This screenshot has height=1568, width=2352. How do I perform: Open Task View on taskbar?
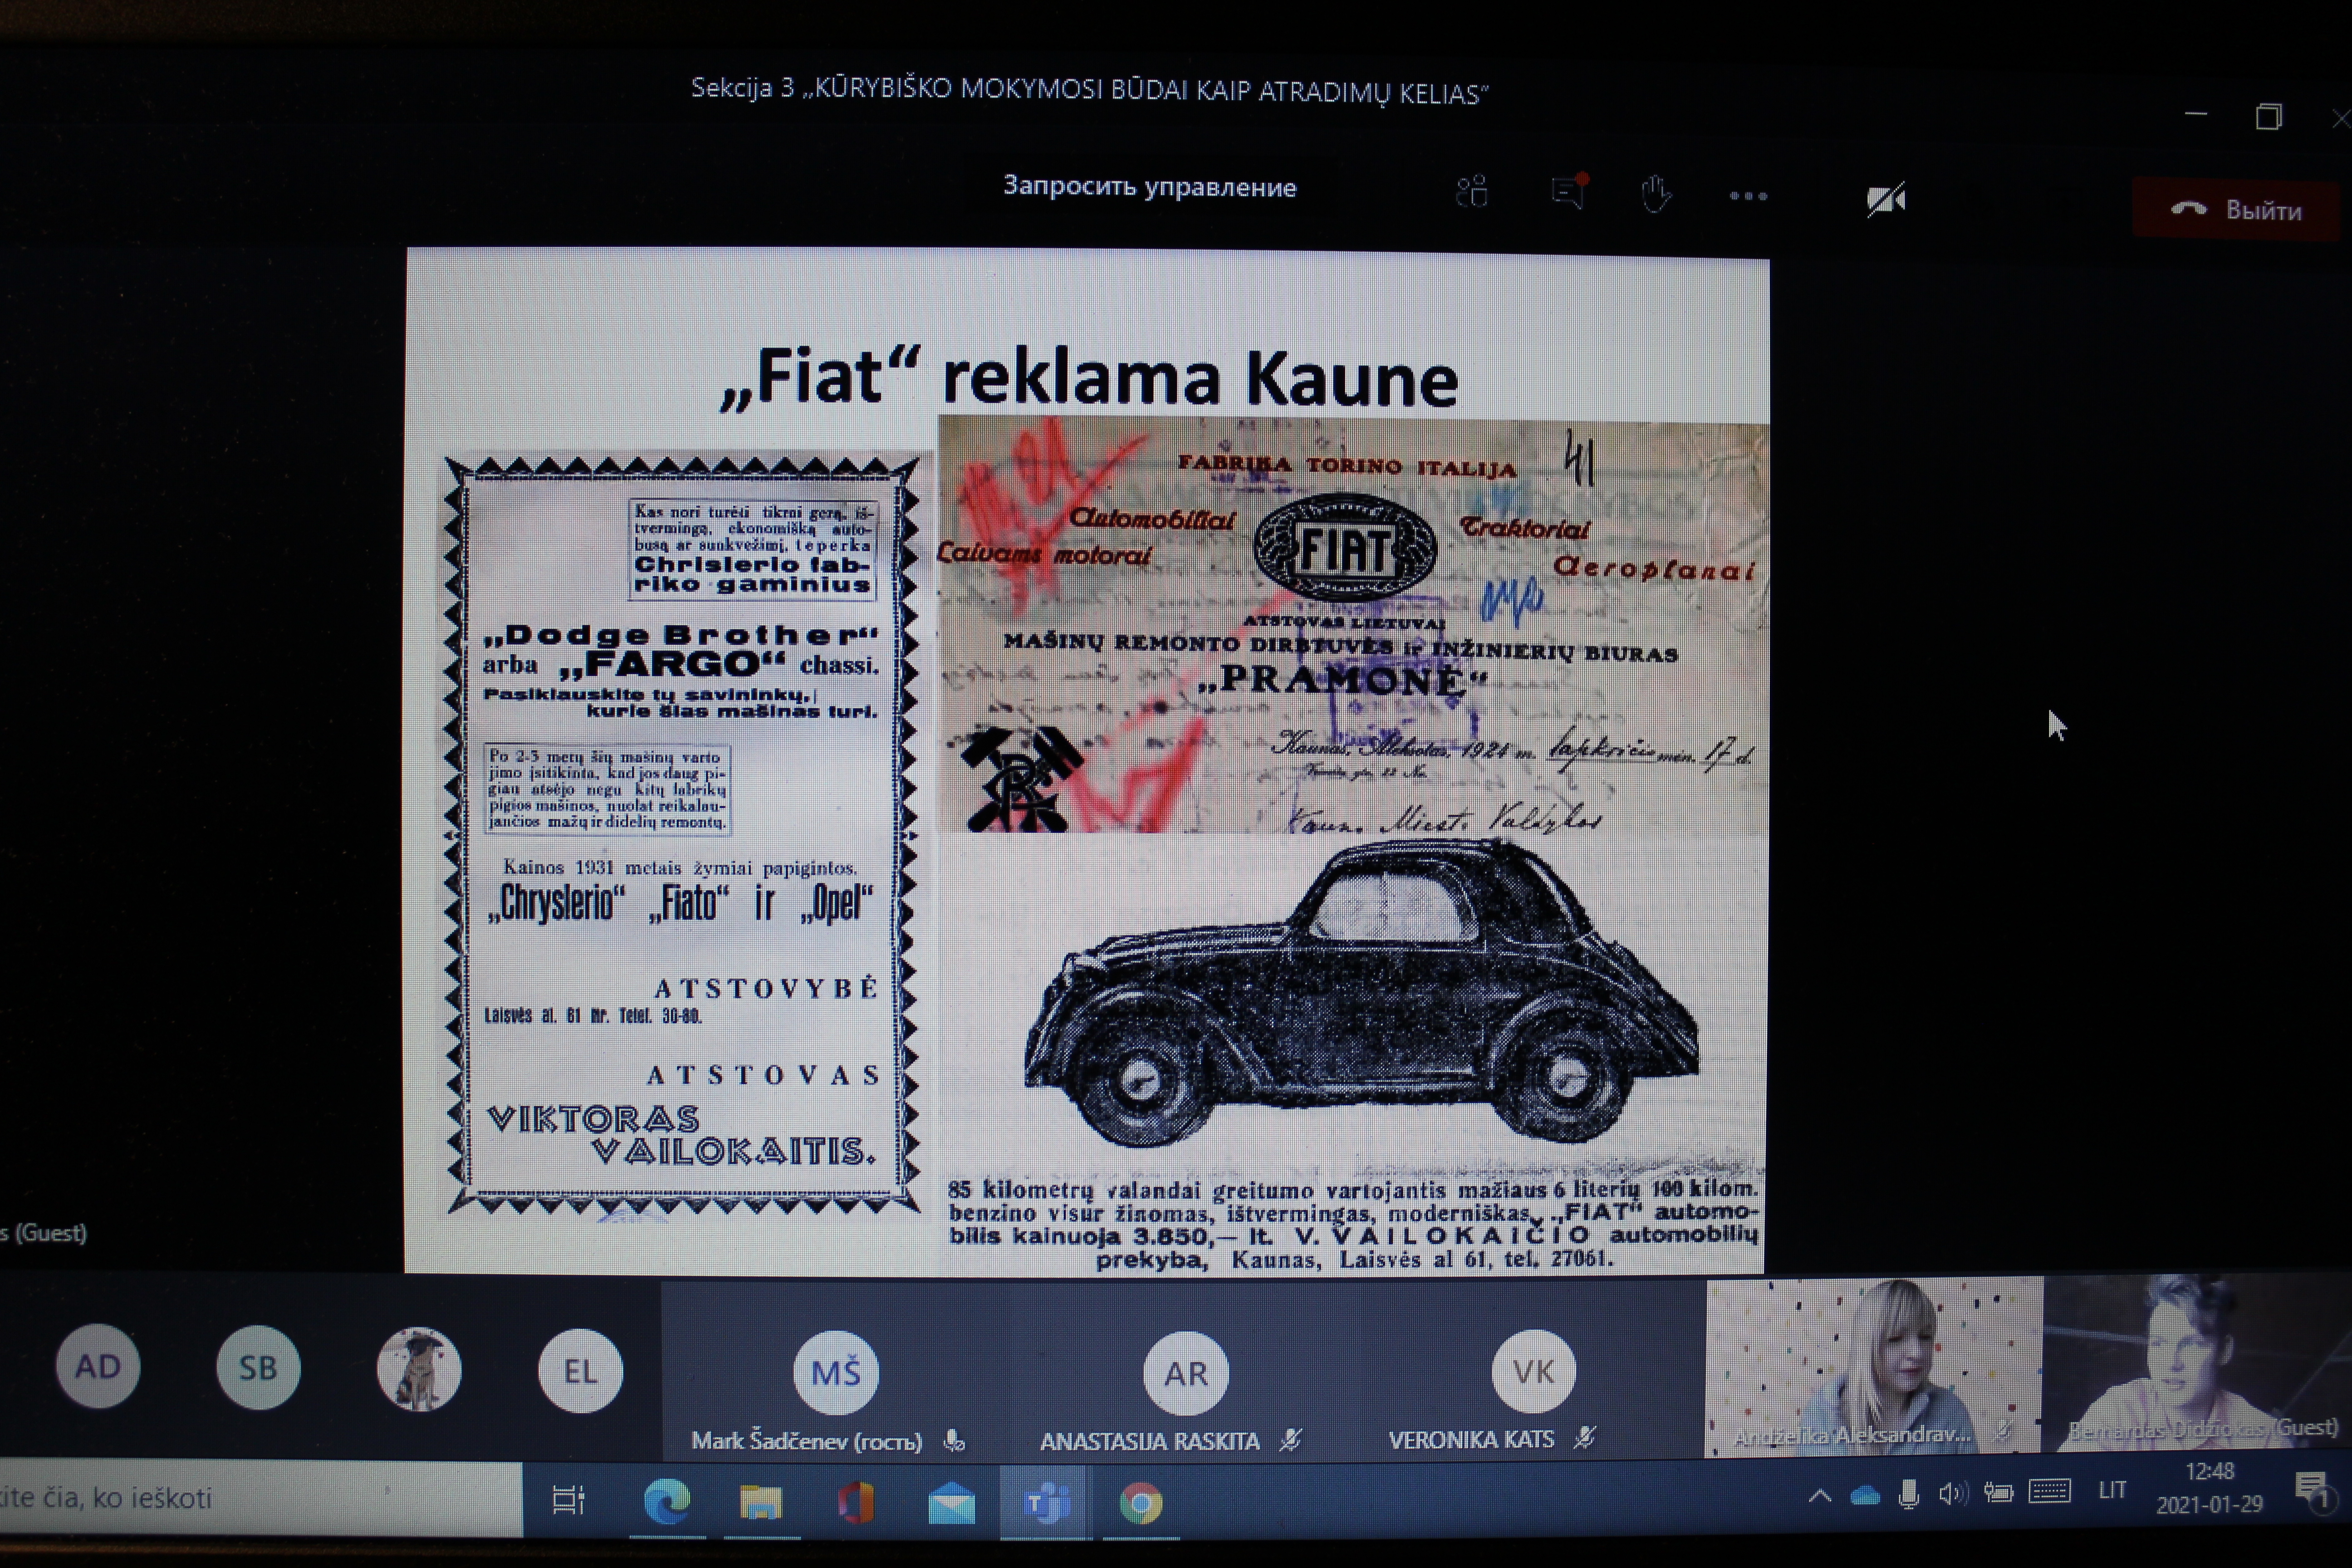[x=569, y=1500]
